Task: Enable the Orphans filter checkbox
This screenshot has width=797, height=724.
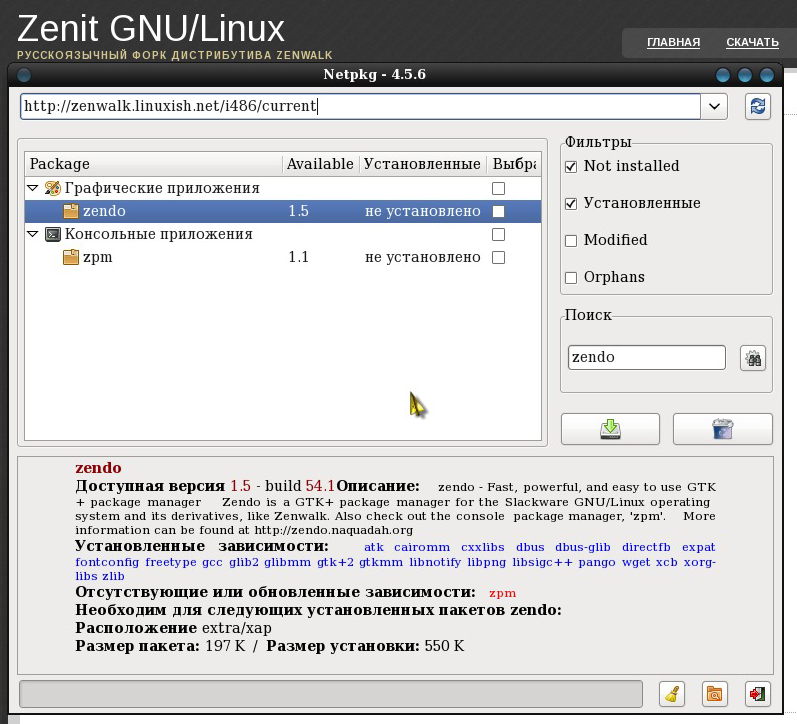Action: pyautogui.click(x=571, y=278)
